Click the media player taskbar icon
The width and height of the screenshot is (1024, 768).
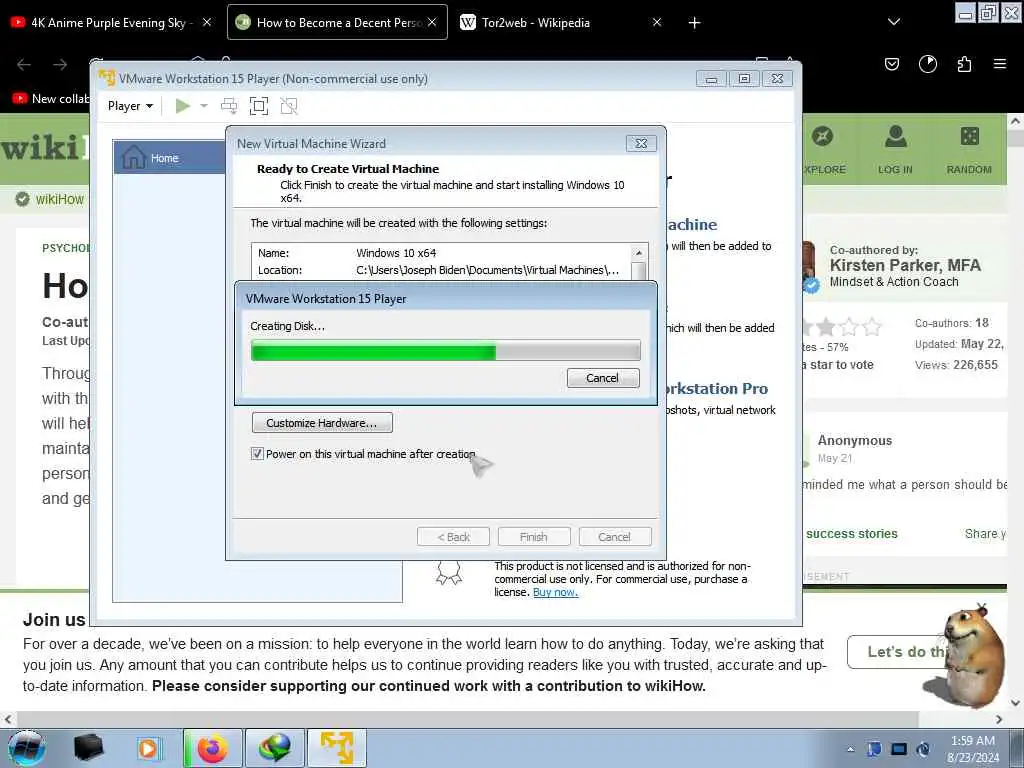click(150, 748)
